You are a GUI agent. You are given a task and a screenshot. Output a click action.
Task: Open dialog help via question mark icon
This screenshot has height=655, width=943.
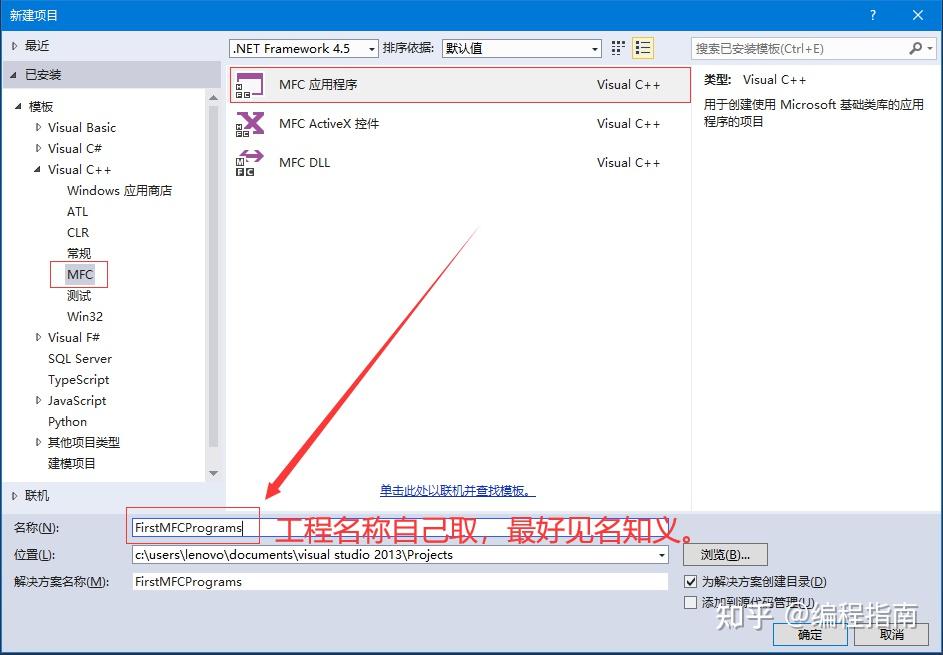pyautogui.click(x=871, y=14)
